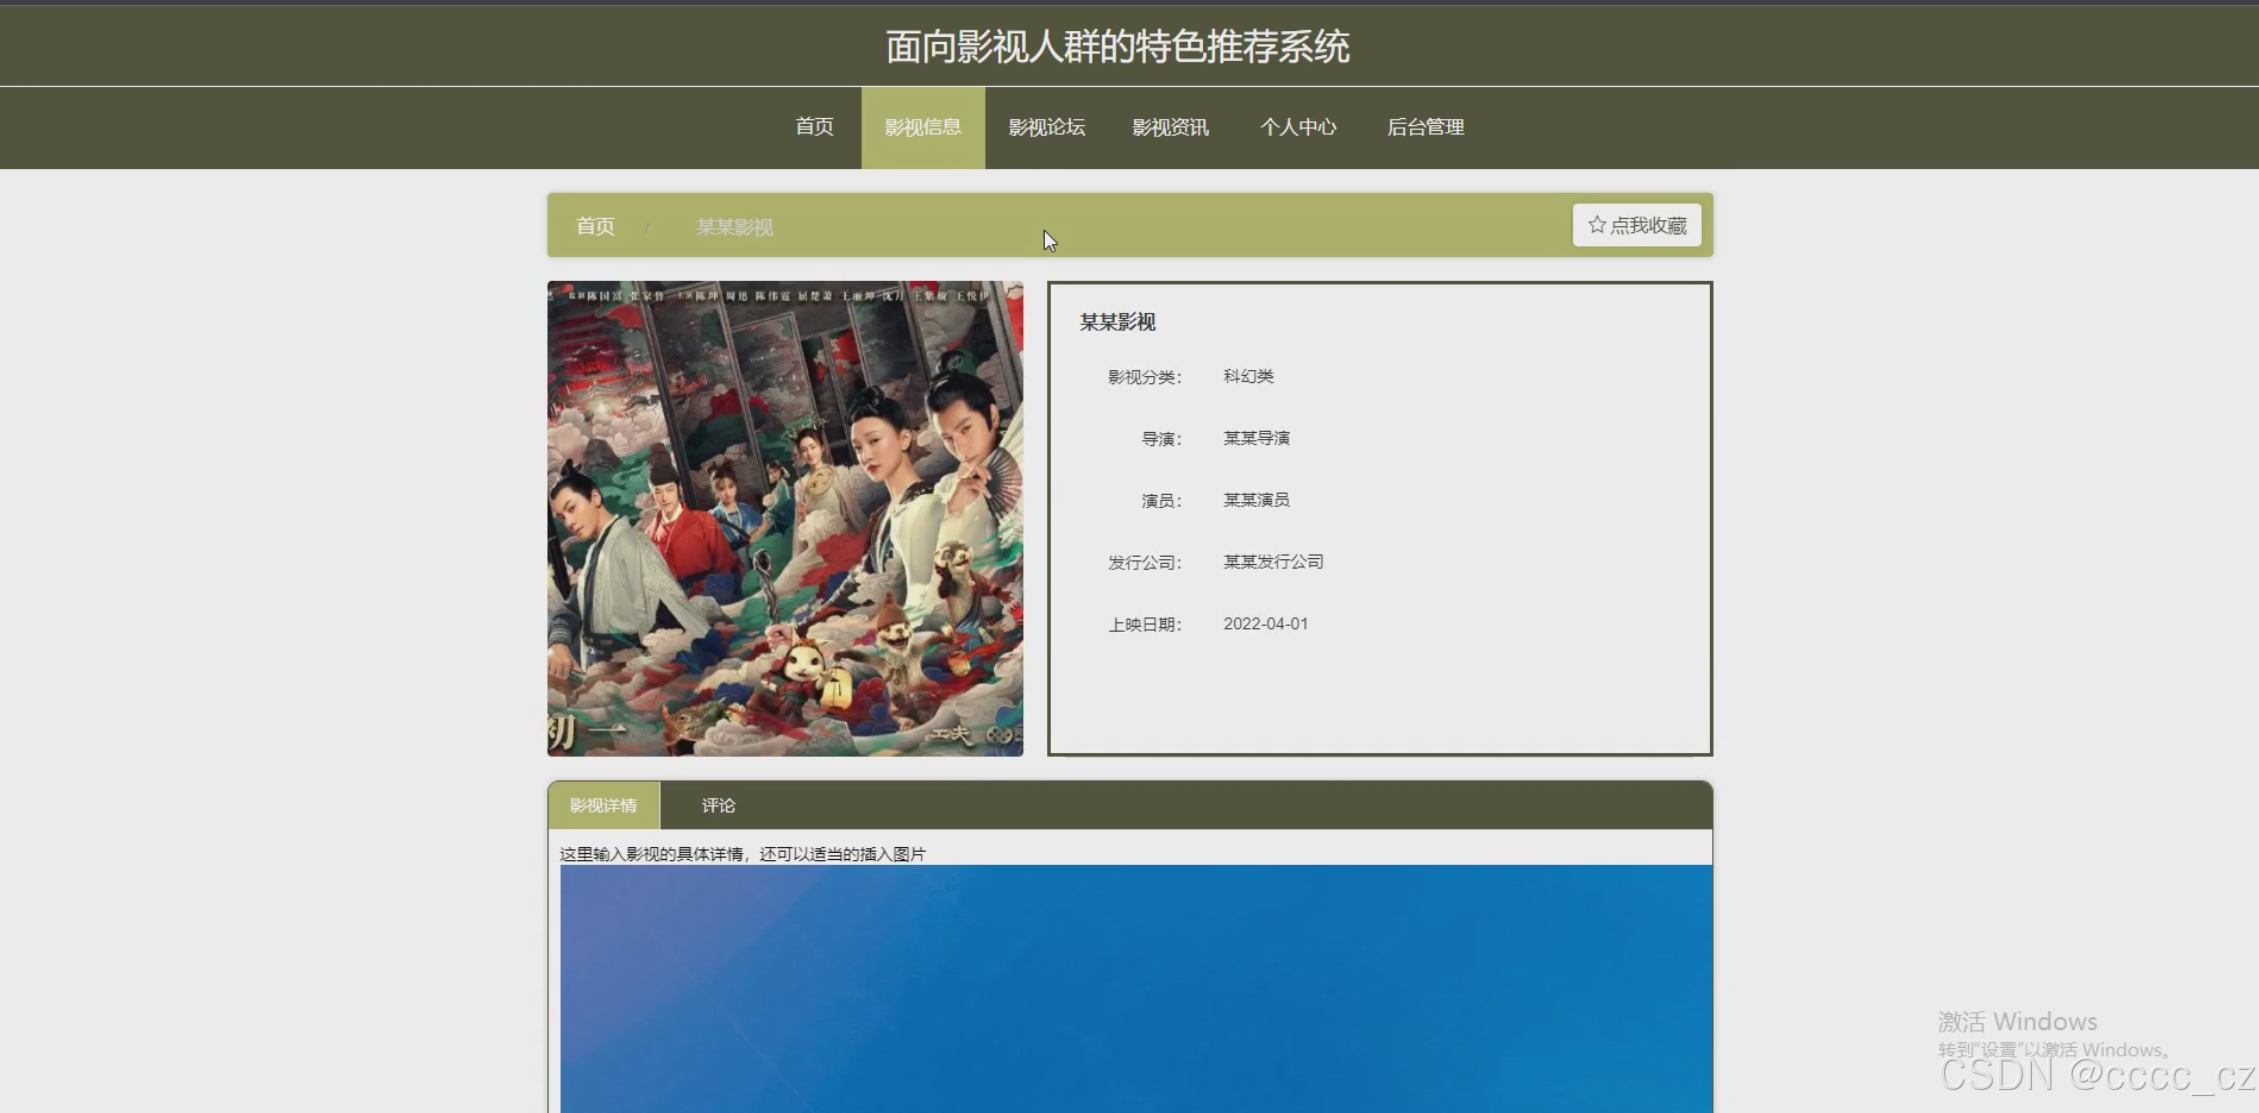Switch to the 评论 tab
2259x1113 pixels.
click(718, 805)
